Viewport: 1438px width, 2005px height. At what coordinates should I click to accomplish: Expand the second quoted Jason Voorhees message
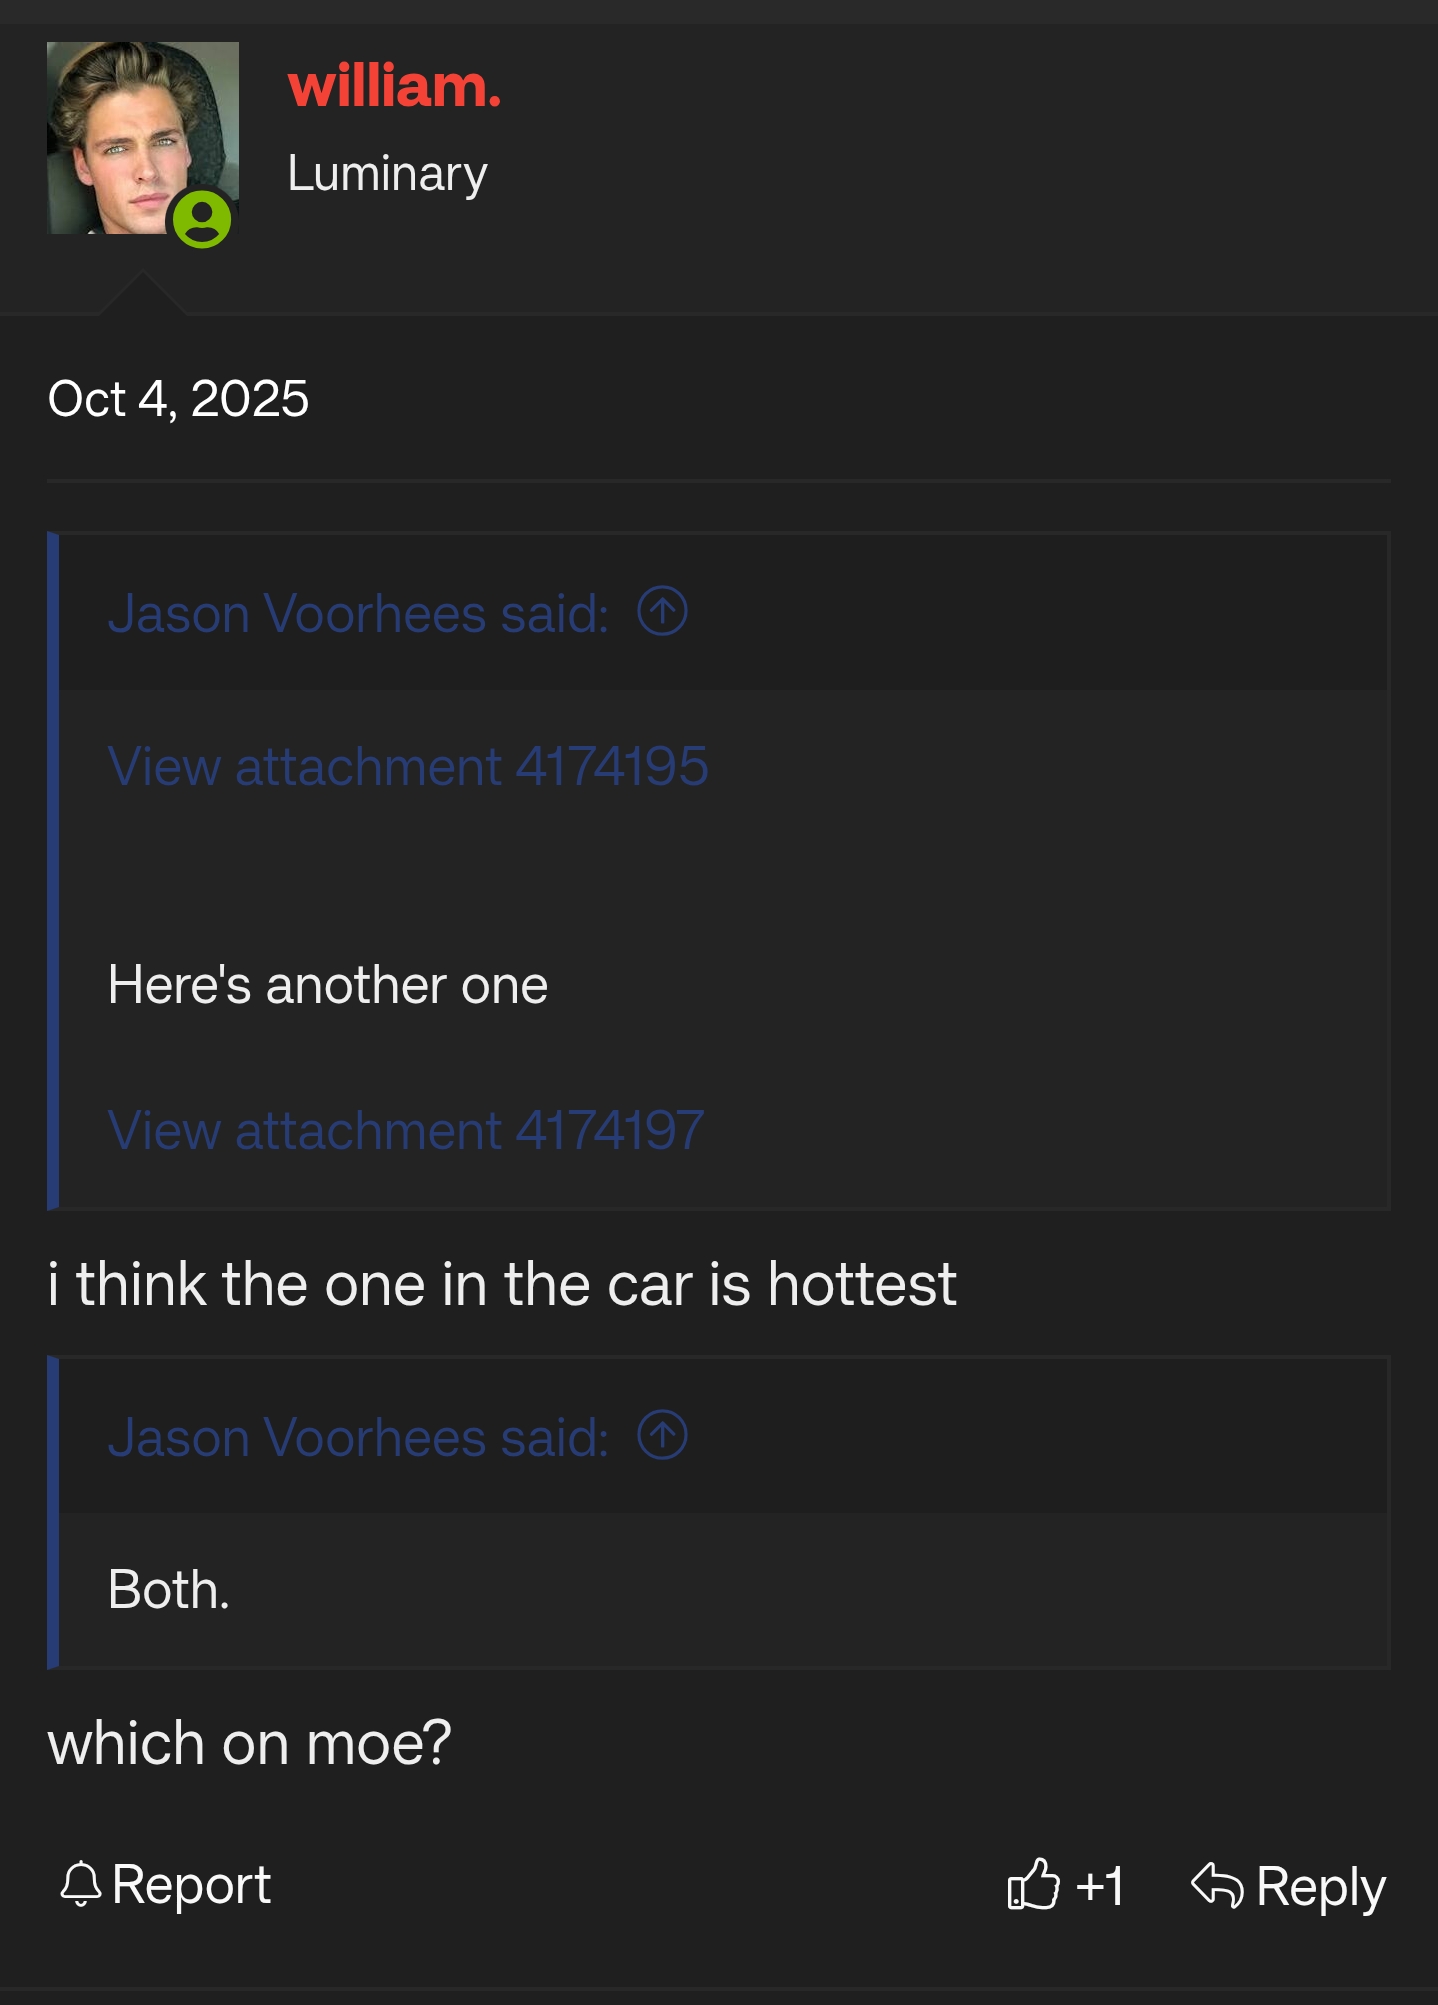click(360, 1438)
